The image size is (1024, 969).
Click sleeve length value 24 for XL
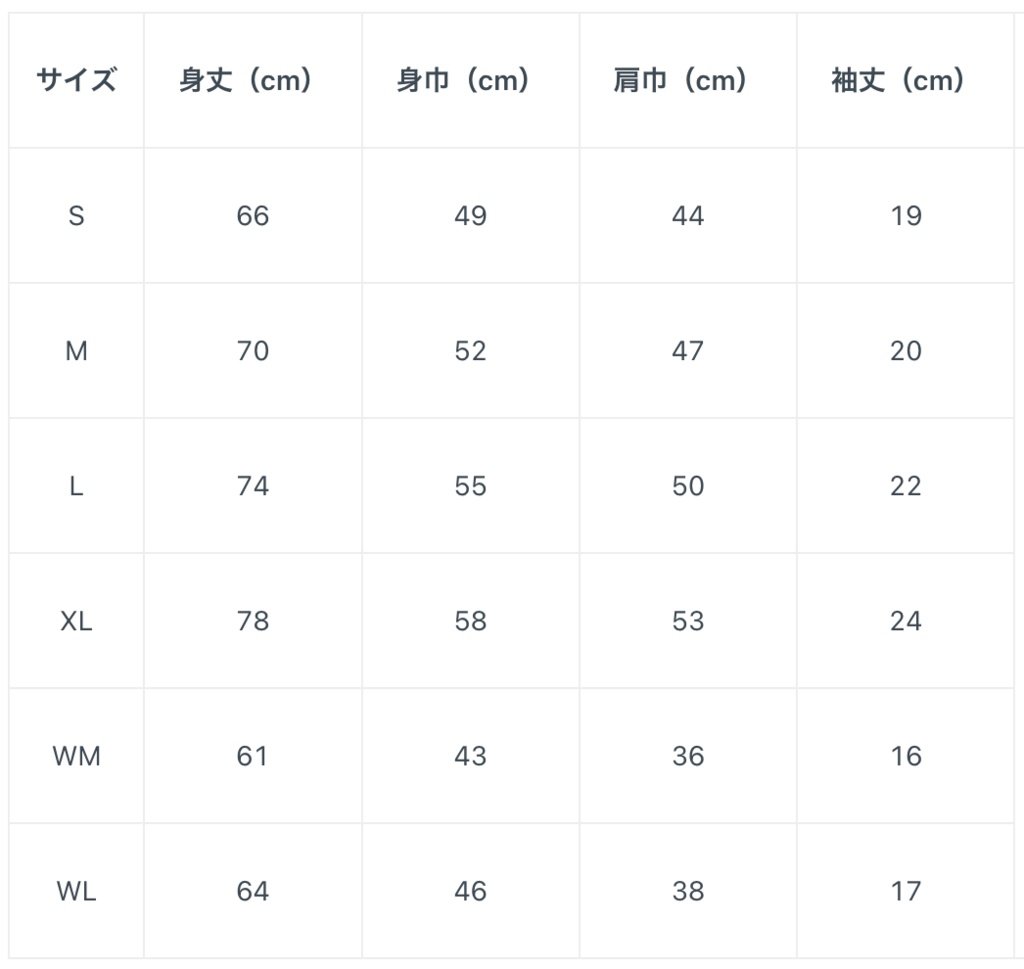tap(905, 621)
